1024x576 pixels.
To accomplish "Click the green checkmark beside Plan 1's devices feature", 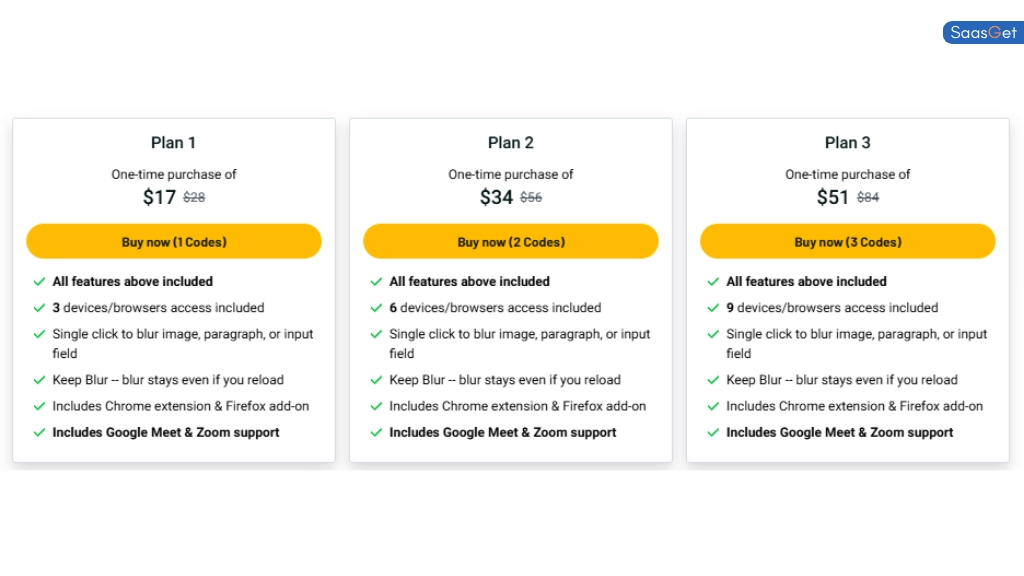I will [x=40, y=308].
